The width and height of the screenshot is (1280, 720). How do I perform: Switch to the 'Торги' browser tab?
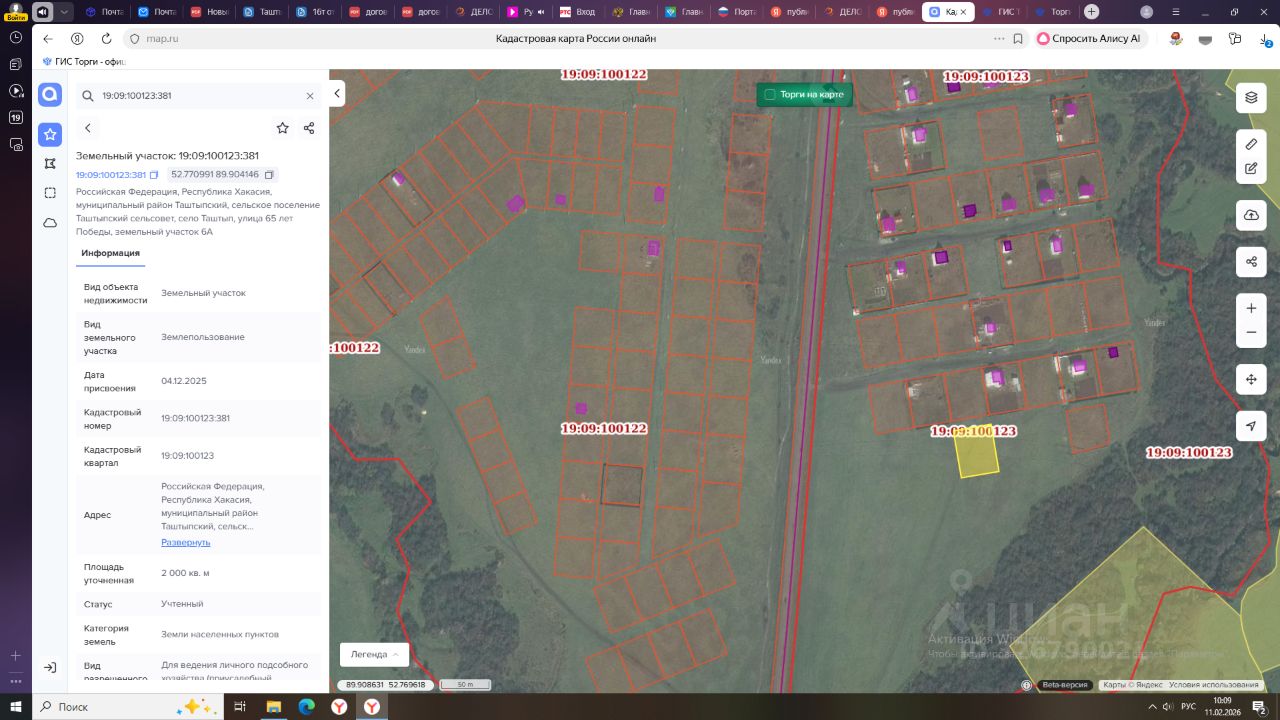click(x=1053, y=12)
